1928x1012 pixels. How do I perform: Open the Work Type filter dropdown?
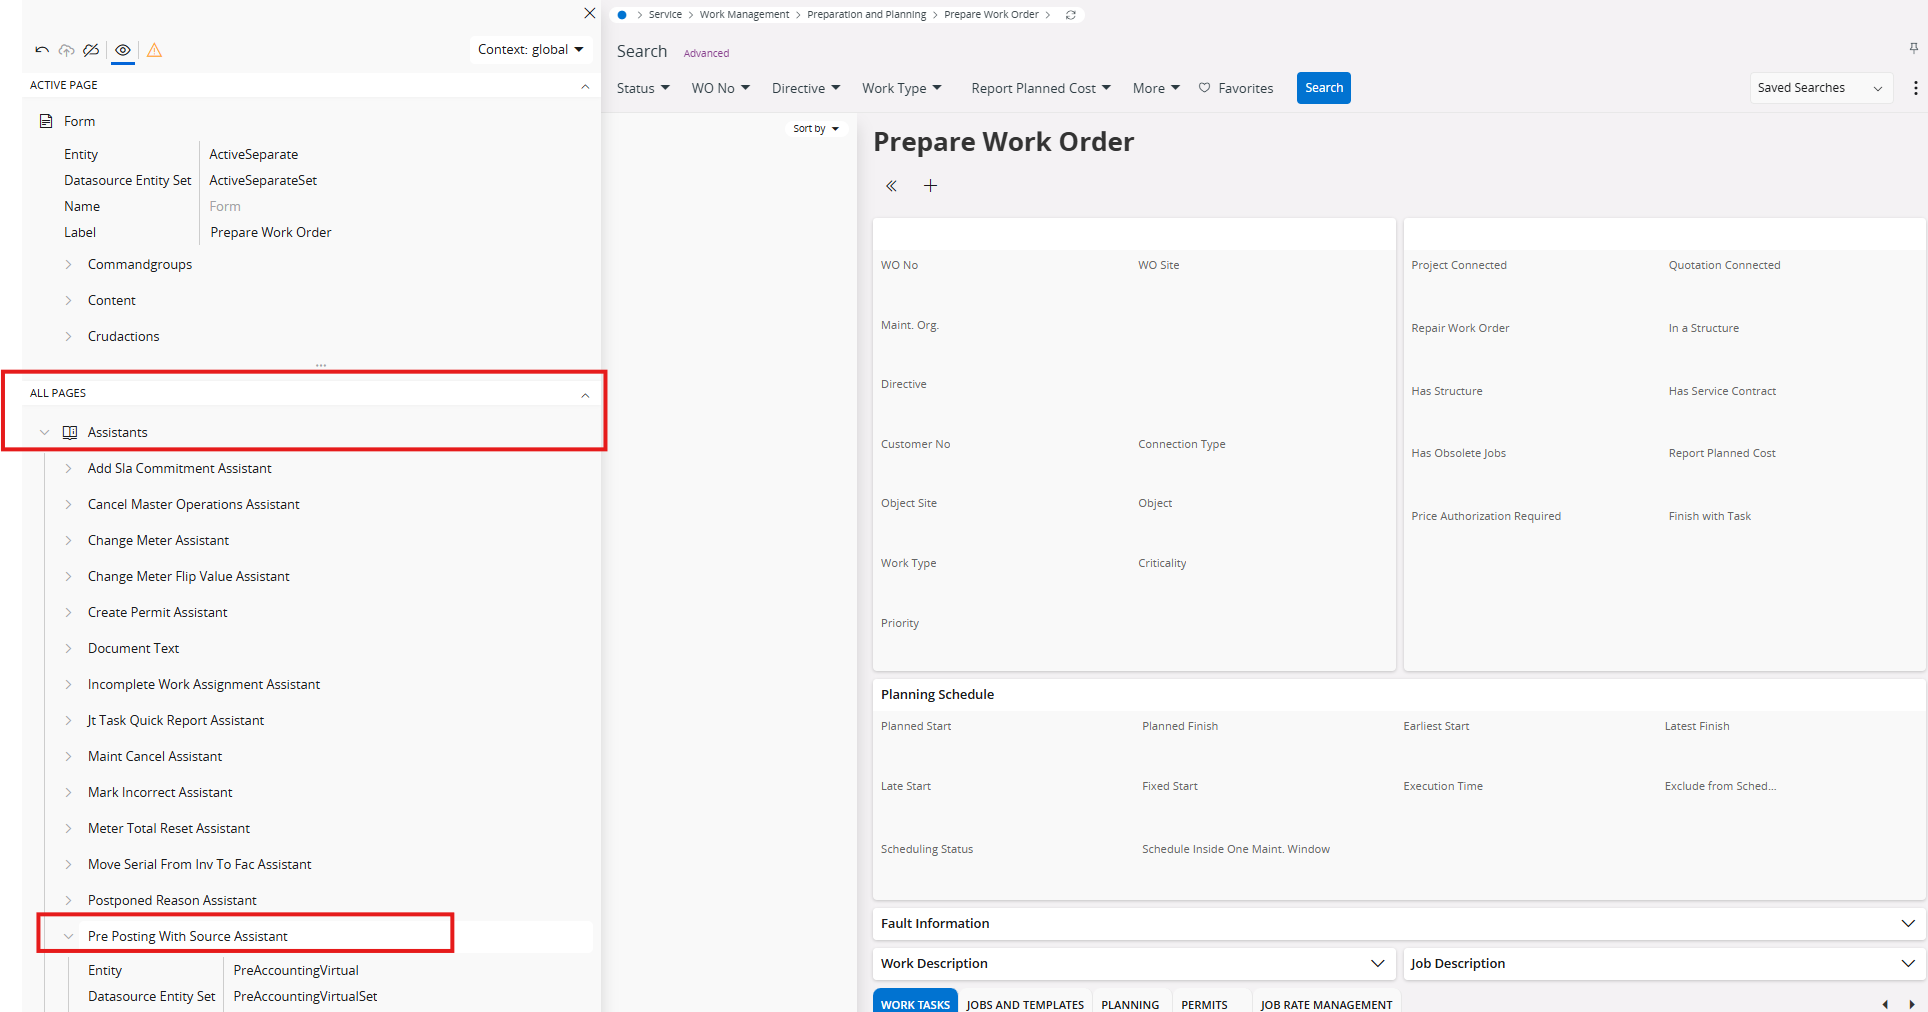click(902, 88)
